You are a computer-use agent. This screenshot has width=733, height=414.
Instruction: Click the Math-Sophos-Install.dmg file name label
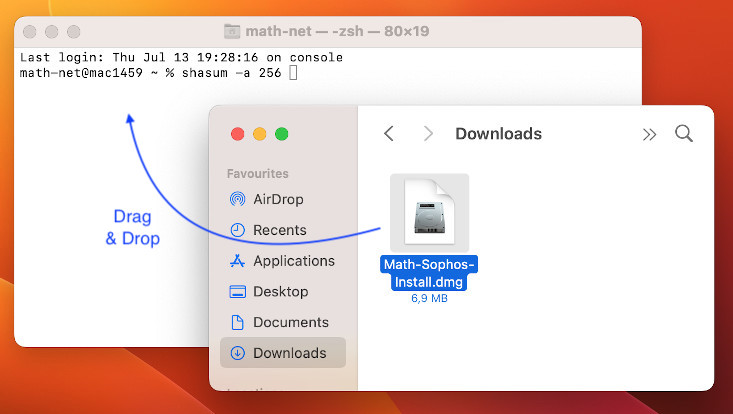[x=429, y=273]
